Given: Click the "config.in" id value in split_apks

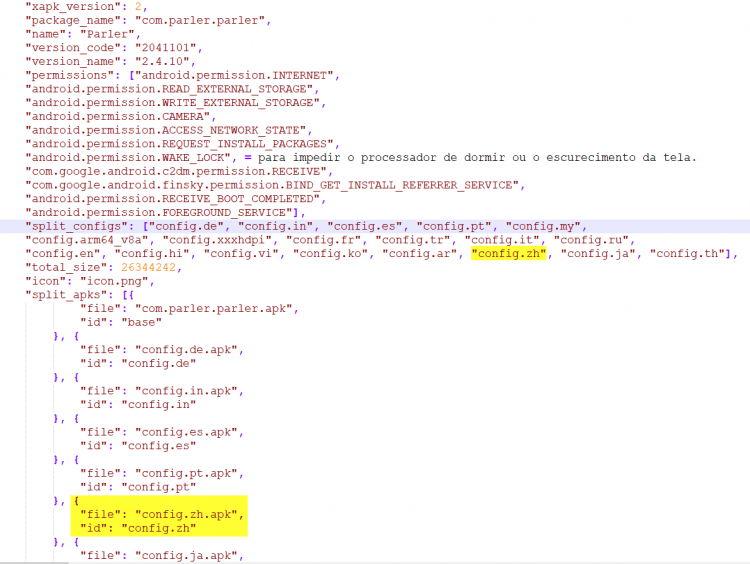Looking at the screenshot, I should tap(159, 405).
